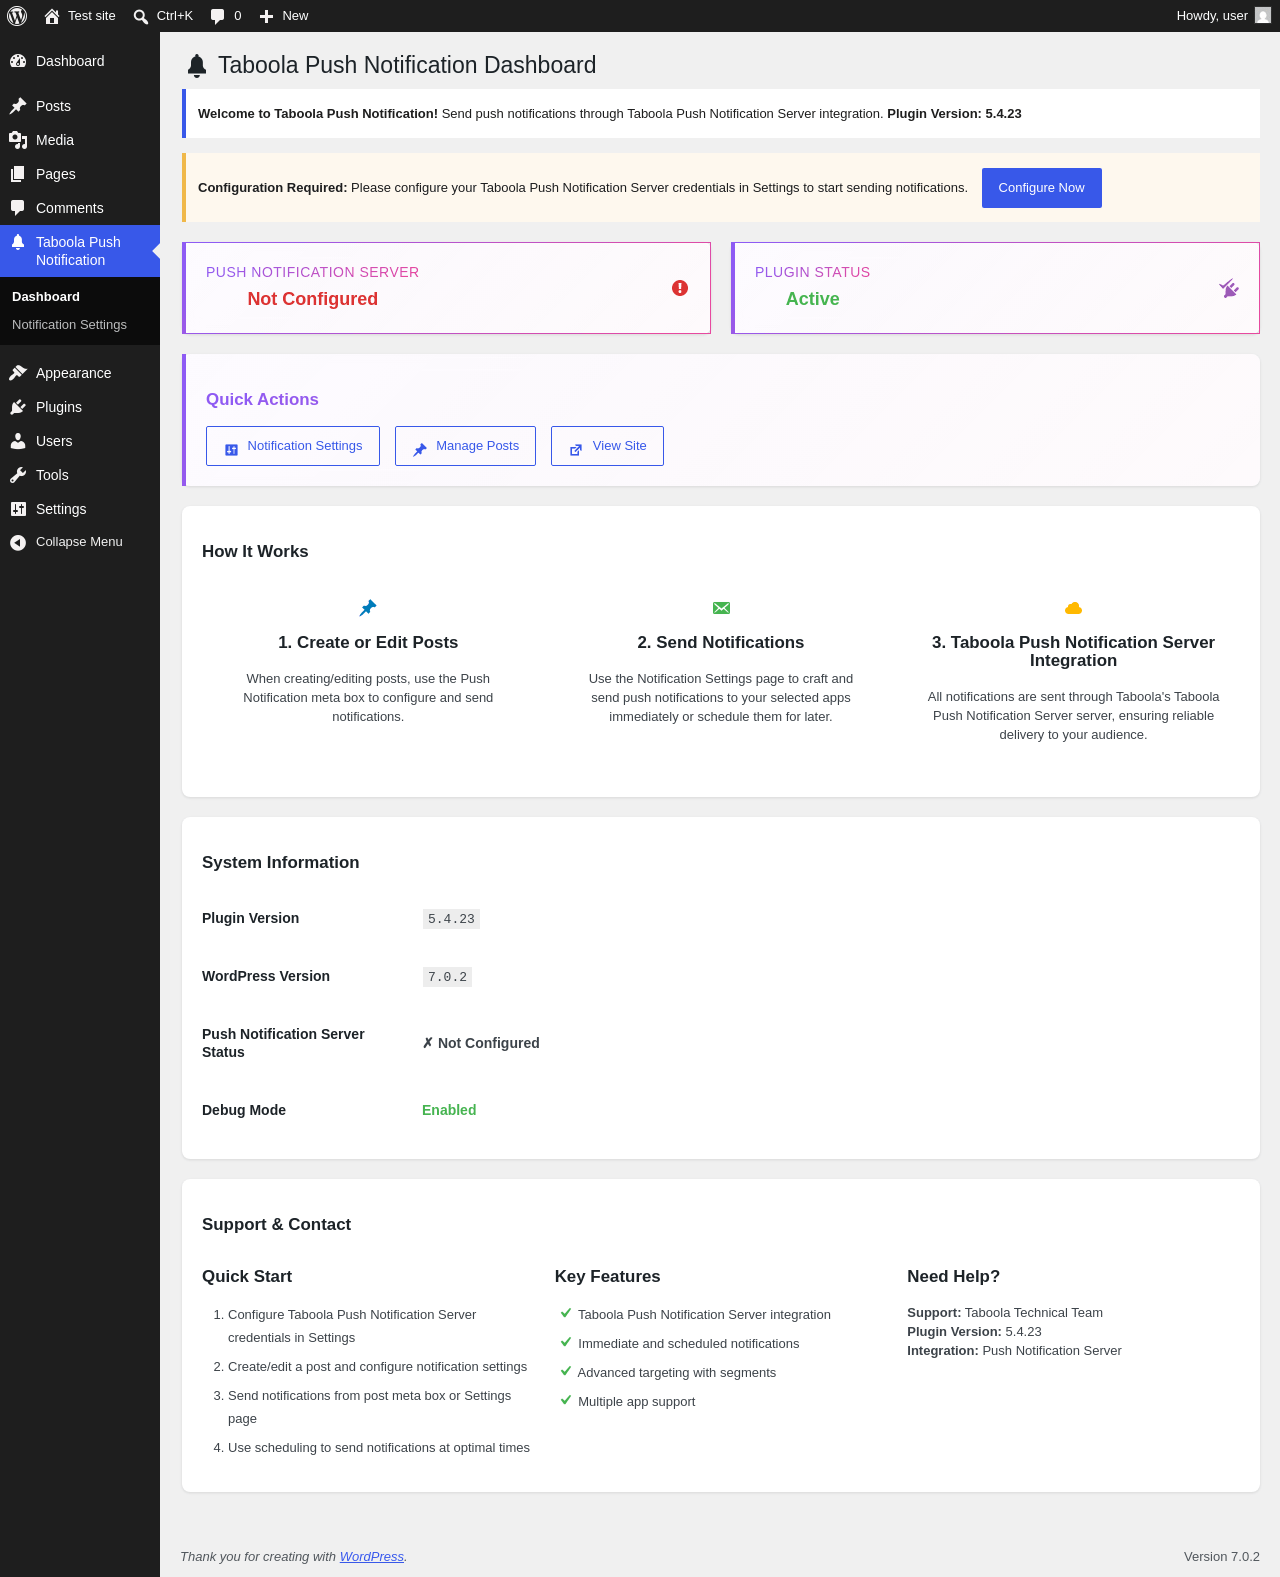Click the '1. Create or Edit Posts' heading
The width and height of the screenshot is (1280, 1577).
(x=368, y=643)
